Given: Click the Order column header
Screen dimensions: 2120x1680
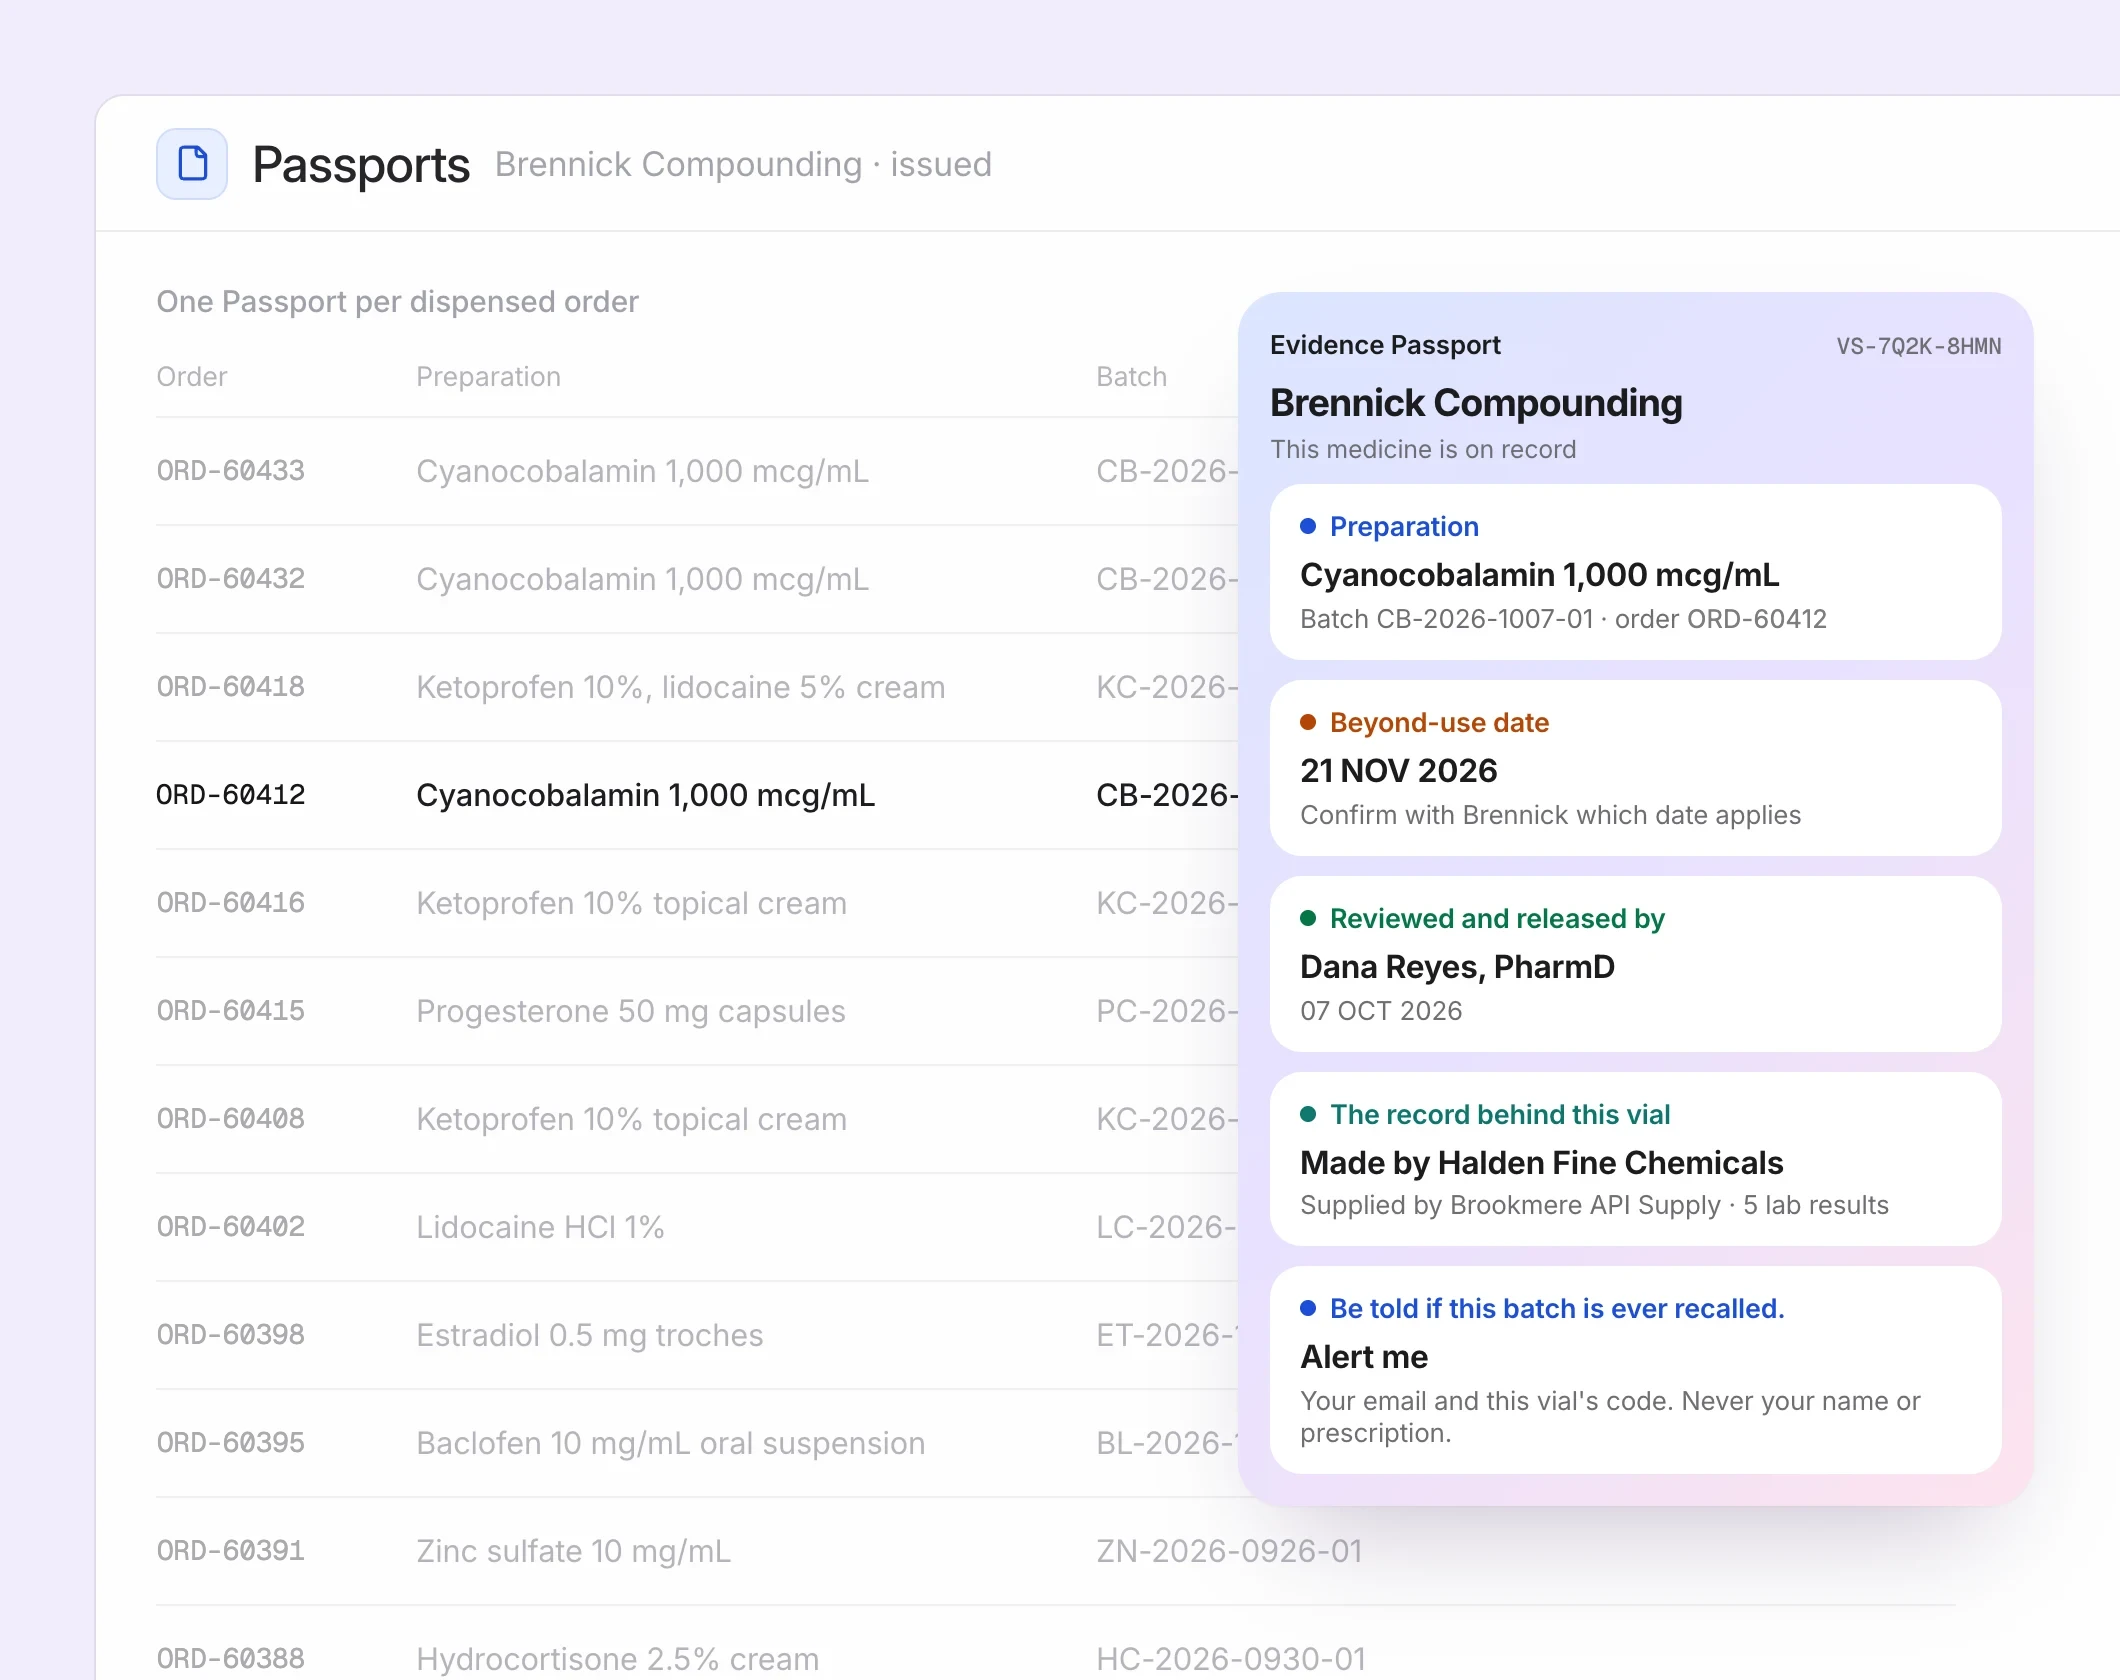Looking at the screenshot, I should click(x=192, y=377).
